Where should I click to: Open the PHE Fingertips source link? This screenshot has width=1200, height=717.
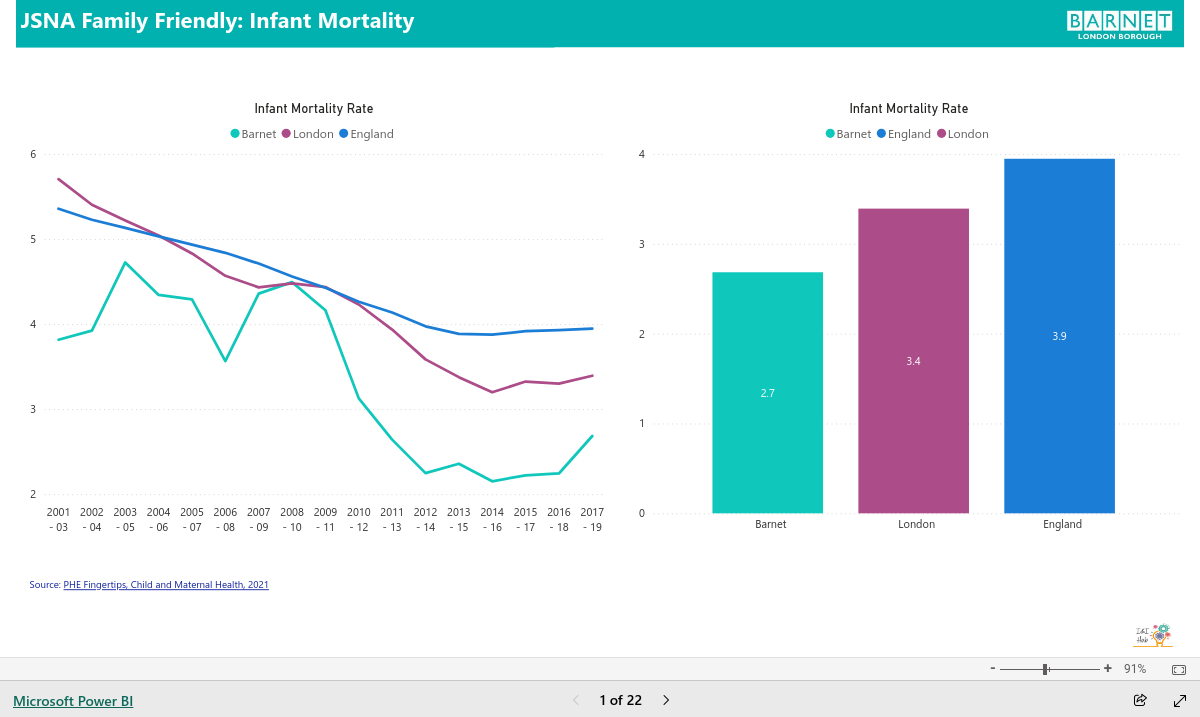tap(166, 584)
